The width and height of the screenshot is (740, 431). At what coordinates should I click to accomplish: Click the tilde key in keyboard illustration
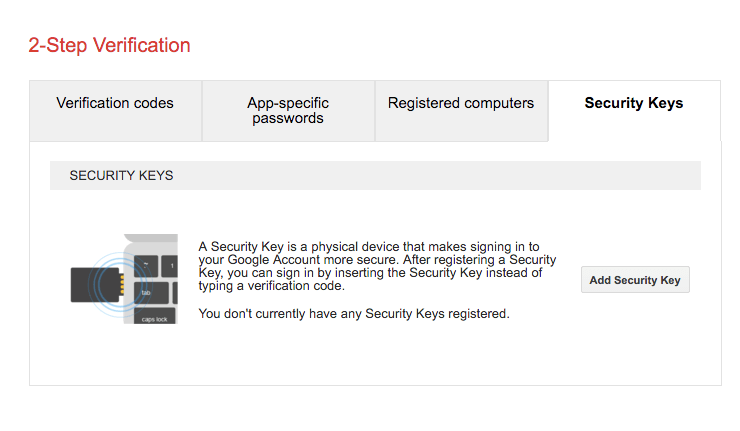tap(146, 266)
